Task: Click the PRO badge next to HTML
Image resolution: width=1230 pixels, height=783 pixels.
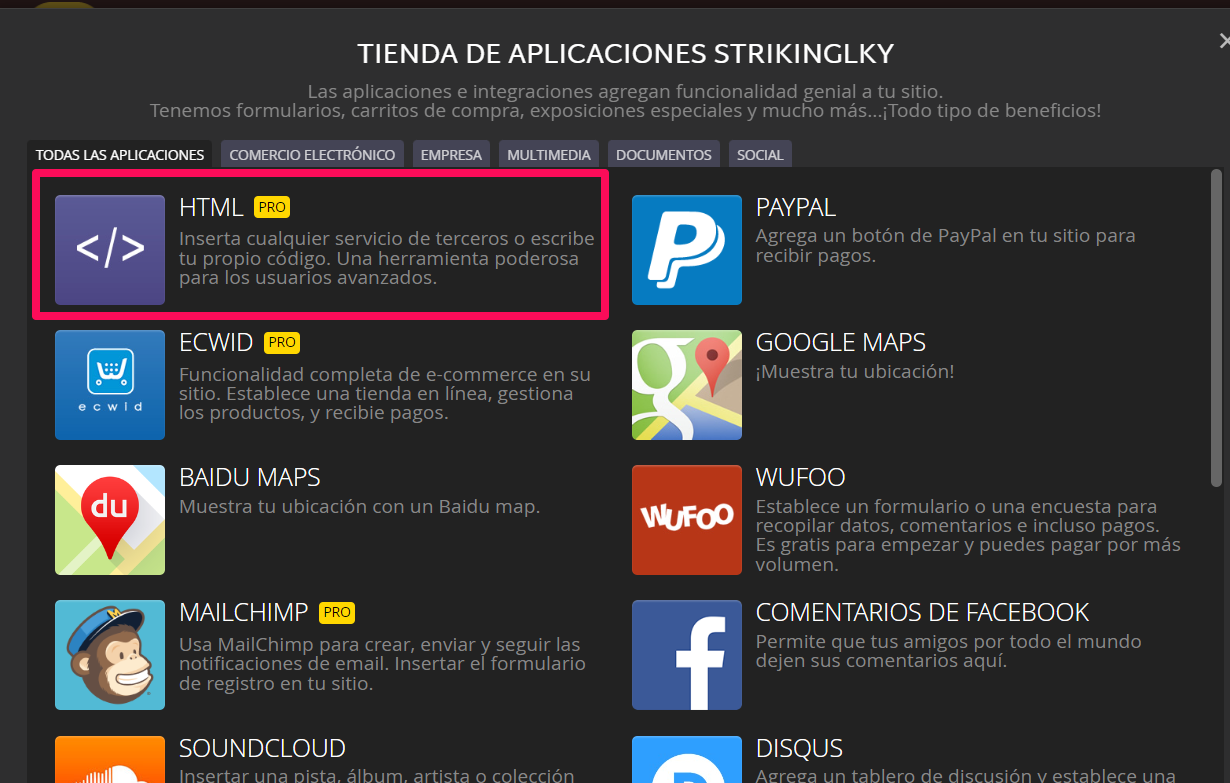Action: (x=272, y=207)
